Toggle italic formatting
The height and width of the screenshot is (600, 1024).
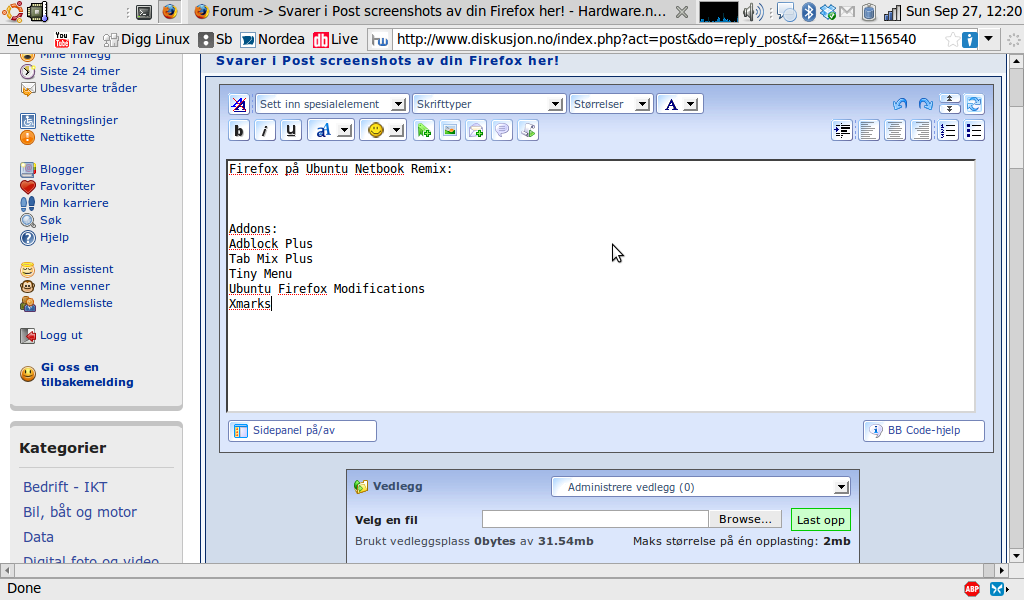264,131
